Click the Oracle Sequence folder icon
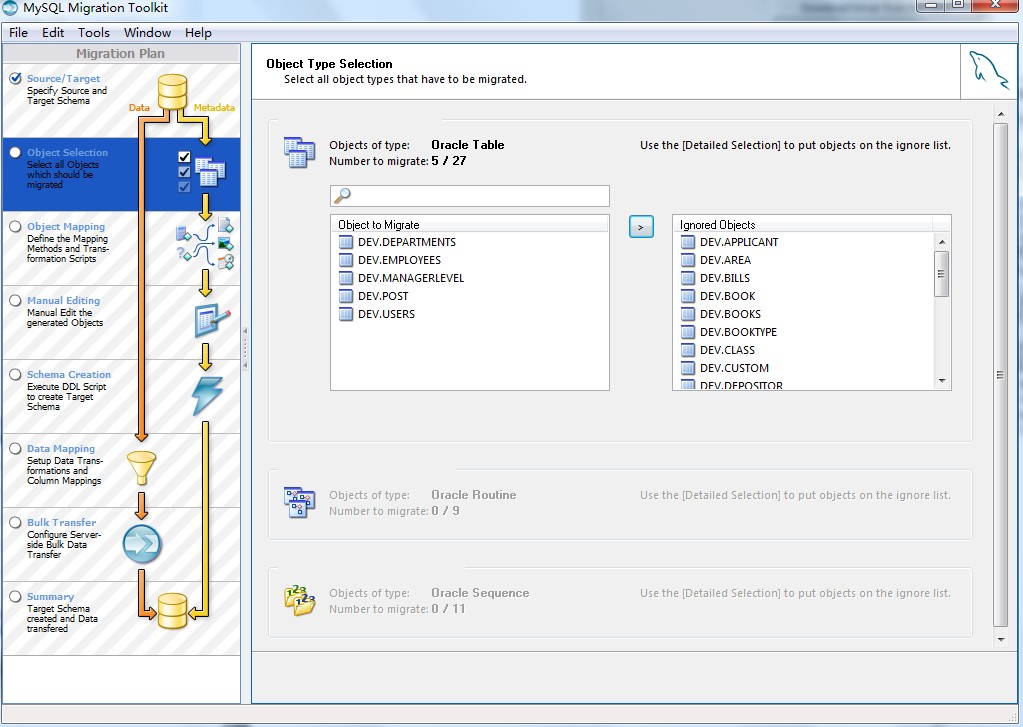 (299, 600)
